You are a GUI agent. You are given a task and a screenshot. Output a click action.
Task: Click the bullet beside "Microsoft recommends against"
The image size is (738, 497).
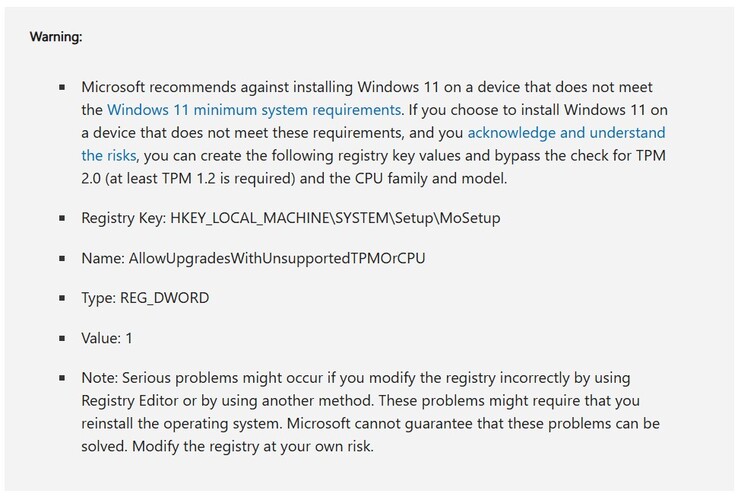coord(62,88)
